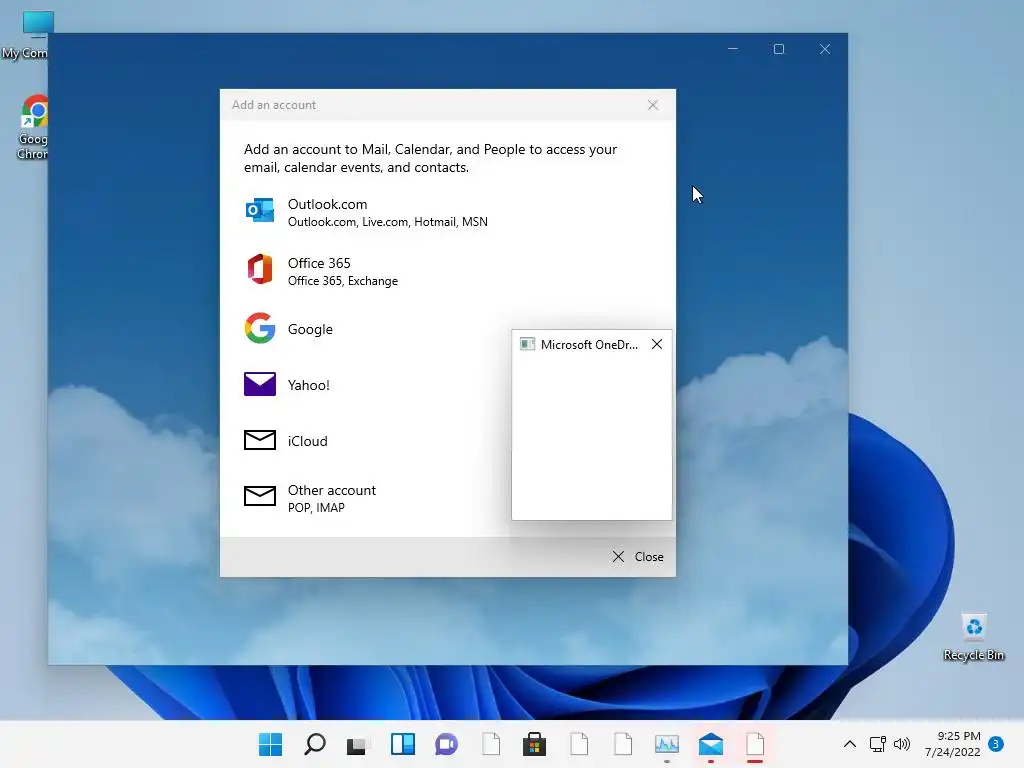Image resolution: width=1024 pixels, height=768 pixels.
Task: Open Task View from the taskbar
Action: tap(358, 744)
